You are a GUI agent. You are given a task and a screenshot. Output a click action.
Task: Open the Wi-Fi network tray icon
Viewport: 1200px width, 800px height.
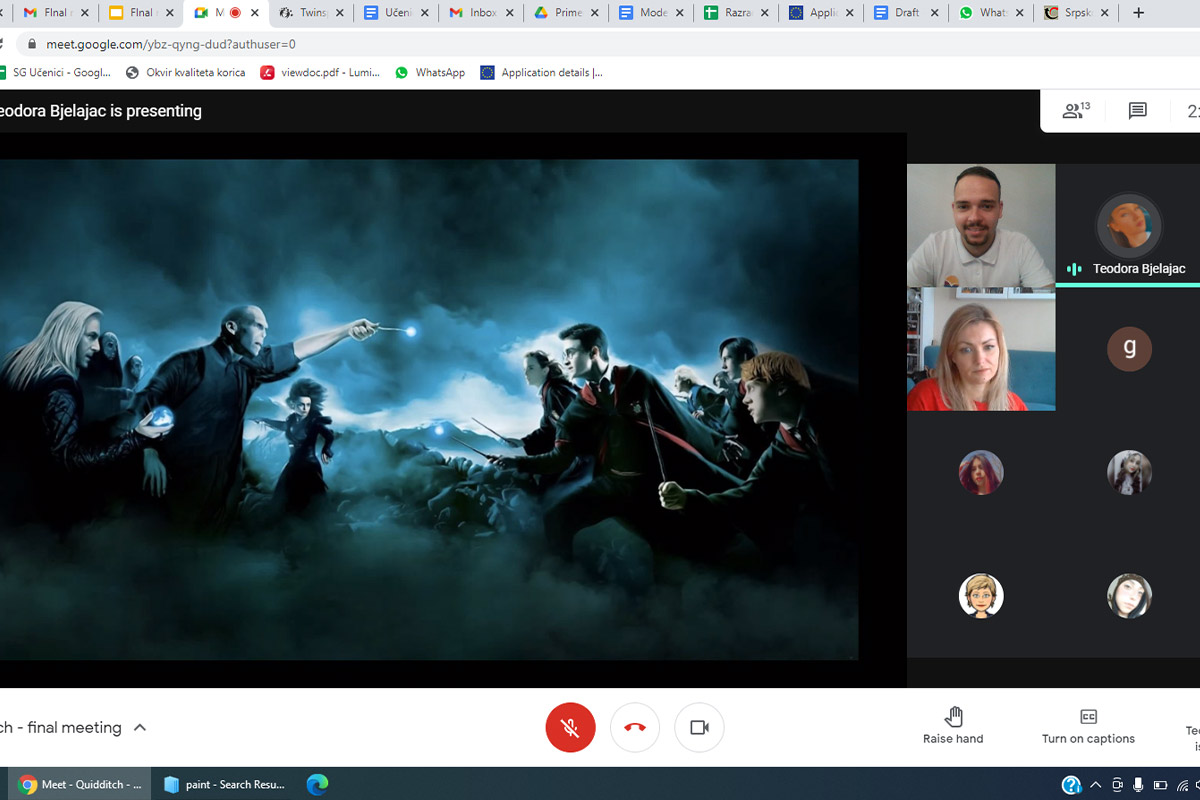click(x=1182, y=785)
